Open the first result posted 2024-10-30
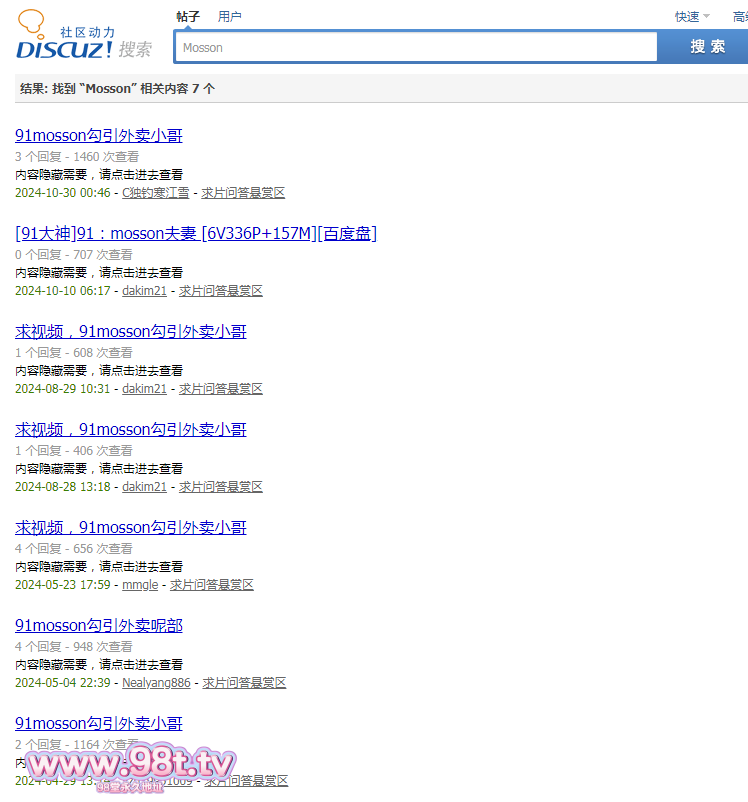Image resolution: width=748 pixels, height=802 pixels. [x=99, y=136]
